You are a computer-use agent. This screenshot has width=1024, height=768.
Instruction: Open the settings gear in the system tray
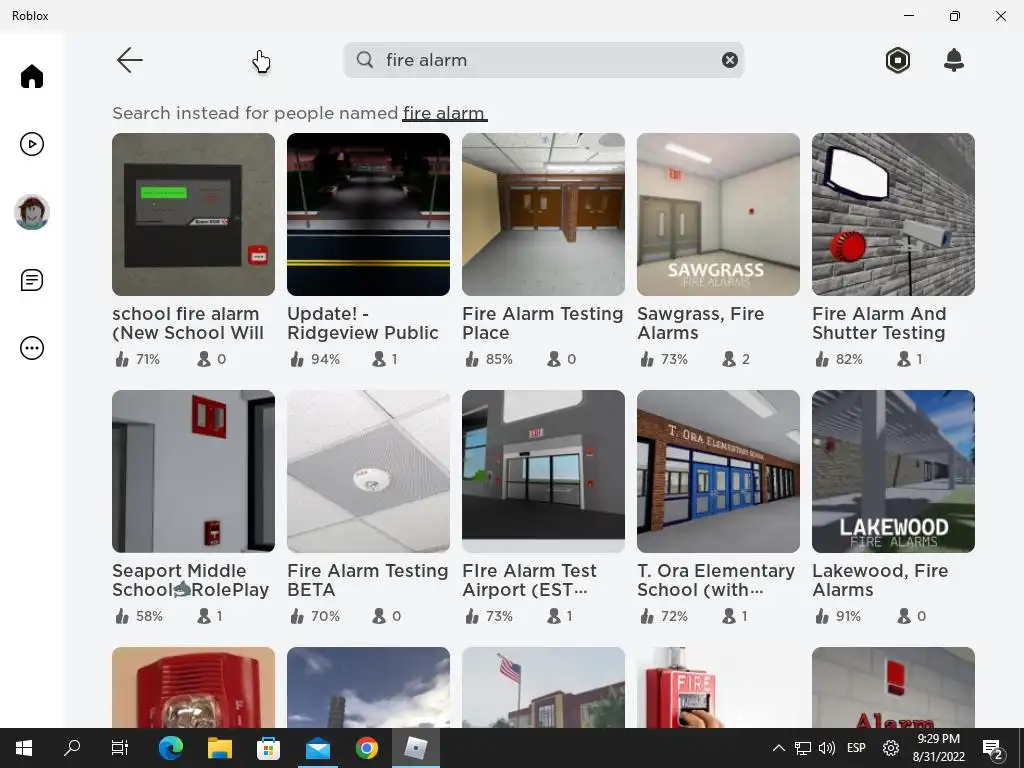coord(890,748)
